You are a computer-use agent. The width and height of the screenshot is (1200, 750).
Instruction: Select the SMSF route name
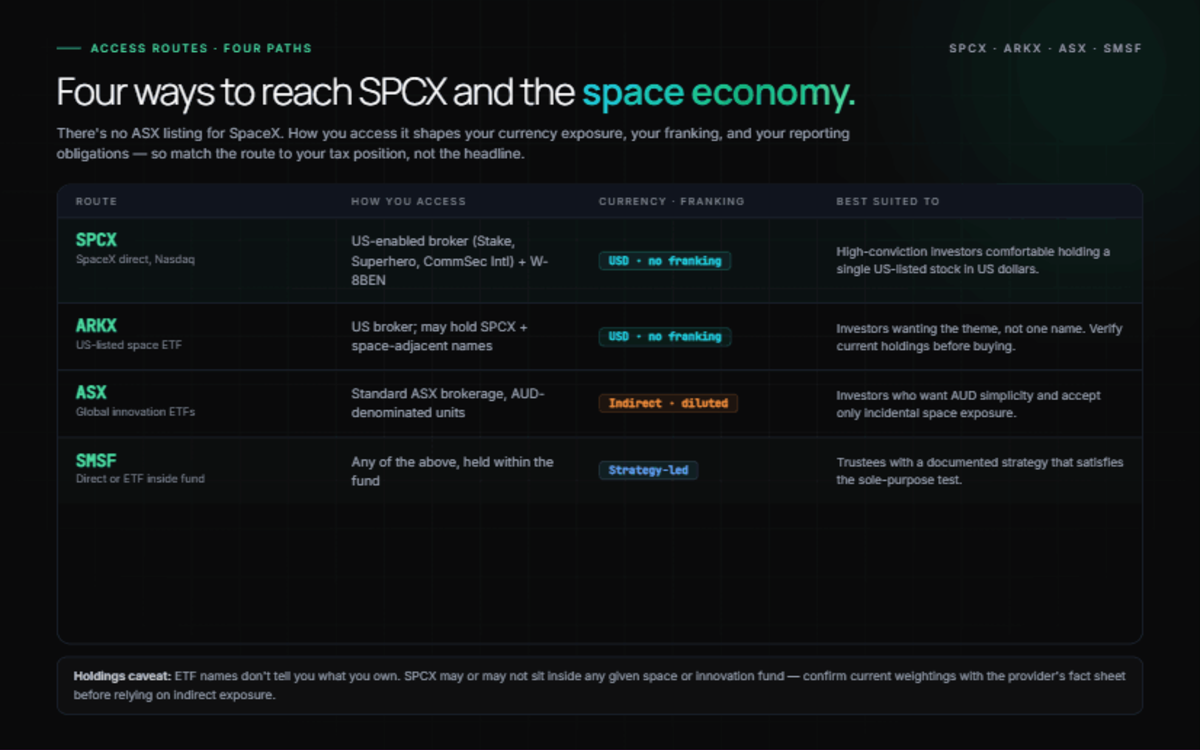tap(96, 461)
